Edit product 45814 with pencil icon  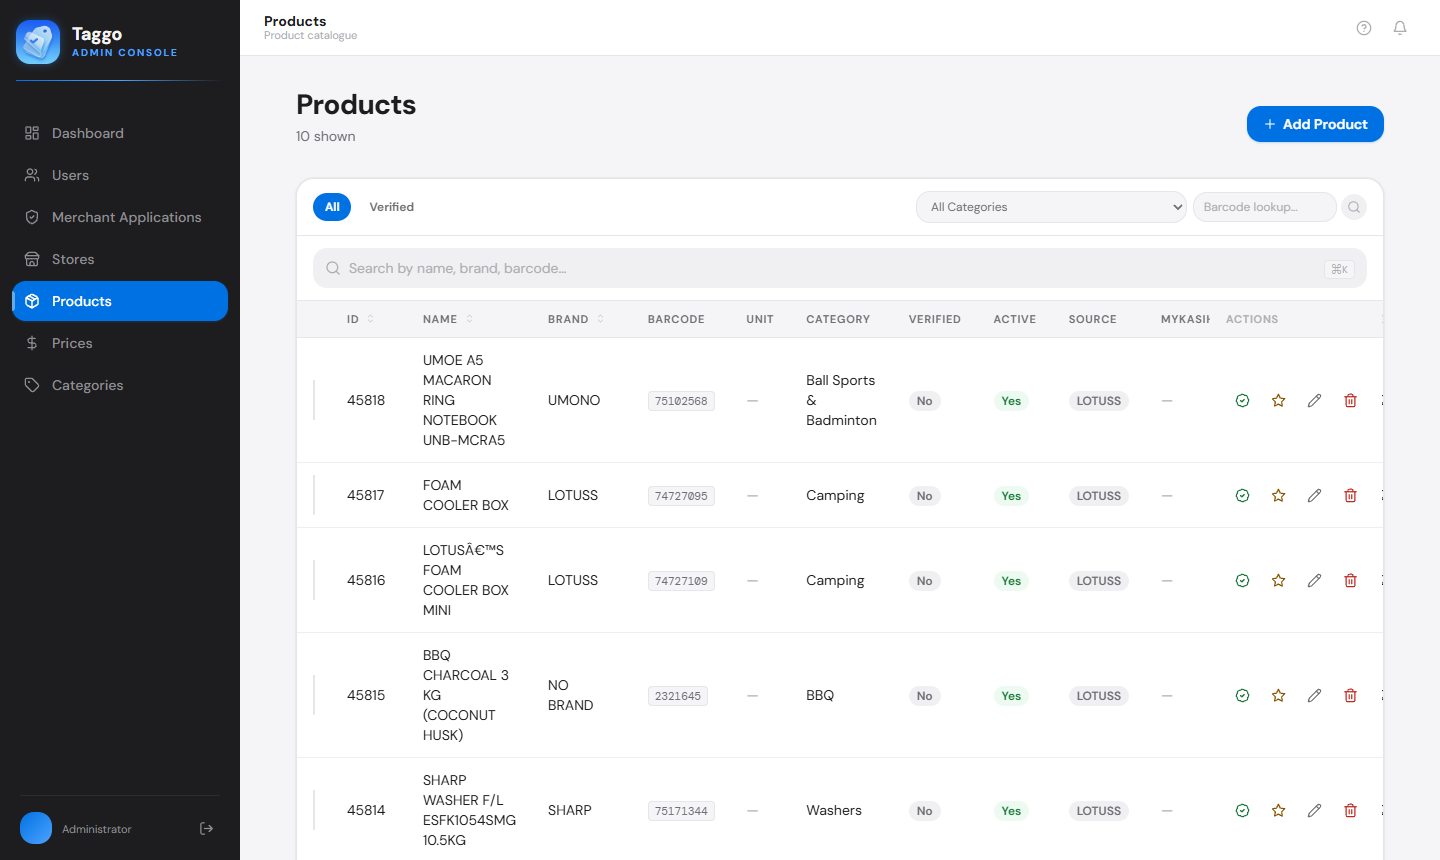pos(1314,810)
